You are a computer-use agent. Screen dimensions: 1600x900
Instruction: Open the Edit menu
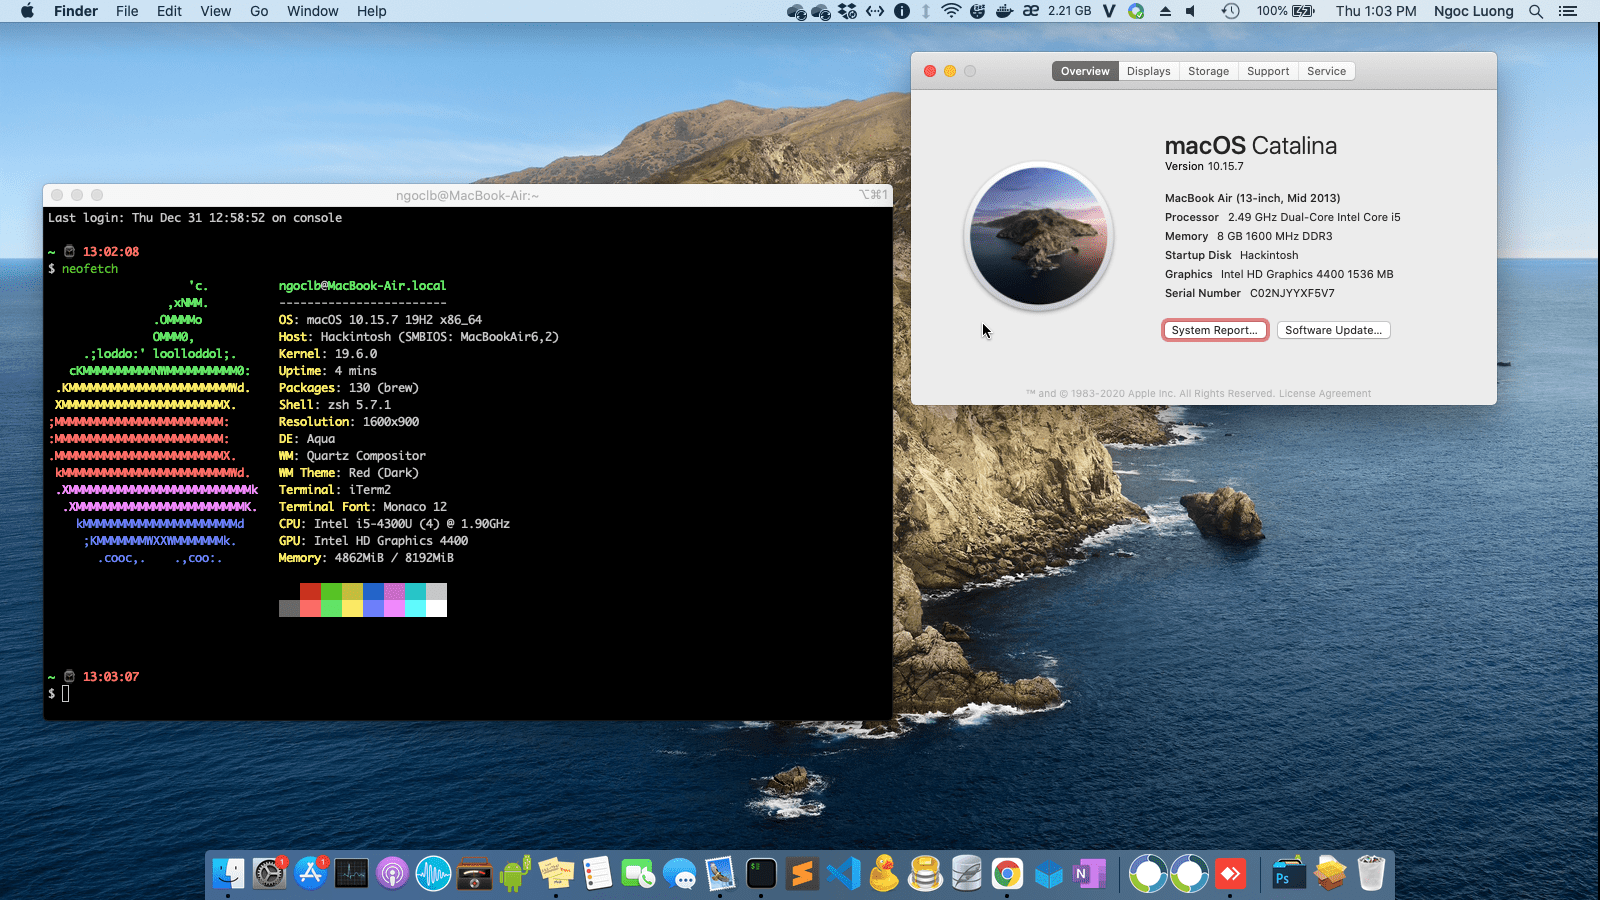(x=169, y=11)
